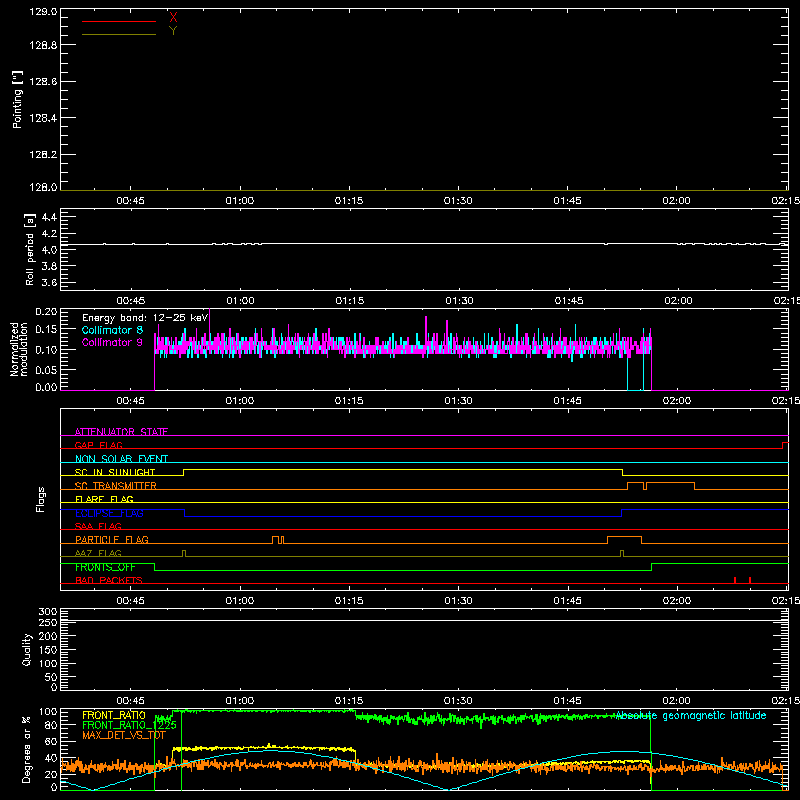Select the red 'X' legend letter
The image size is (800, 800).
coord(173,17)
